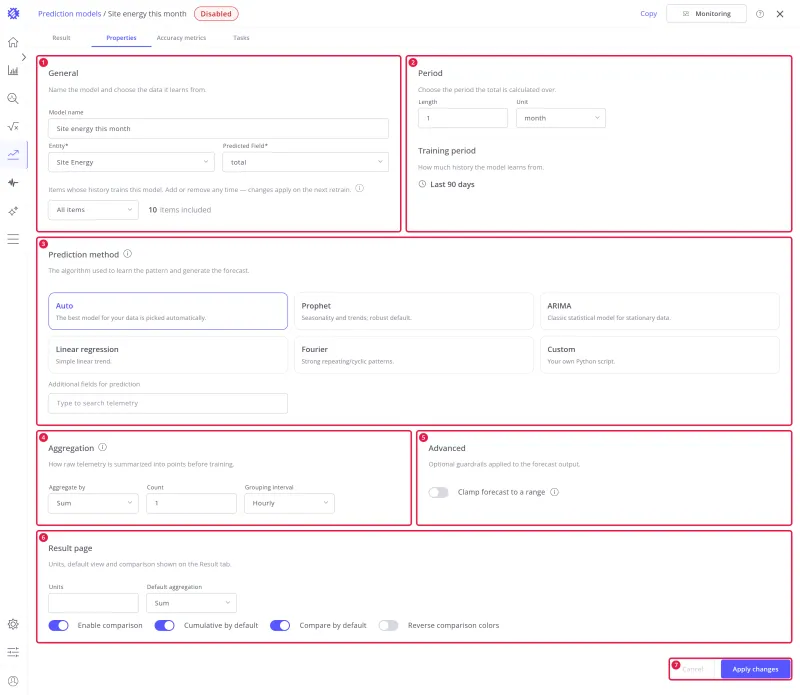This screenshot has height=695, width=800.
Task: Open the Default aggregation dropdown
Action: click(191, 603)
